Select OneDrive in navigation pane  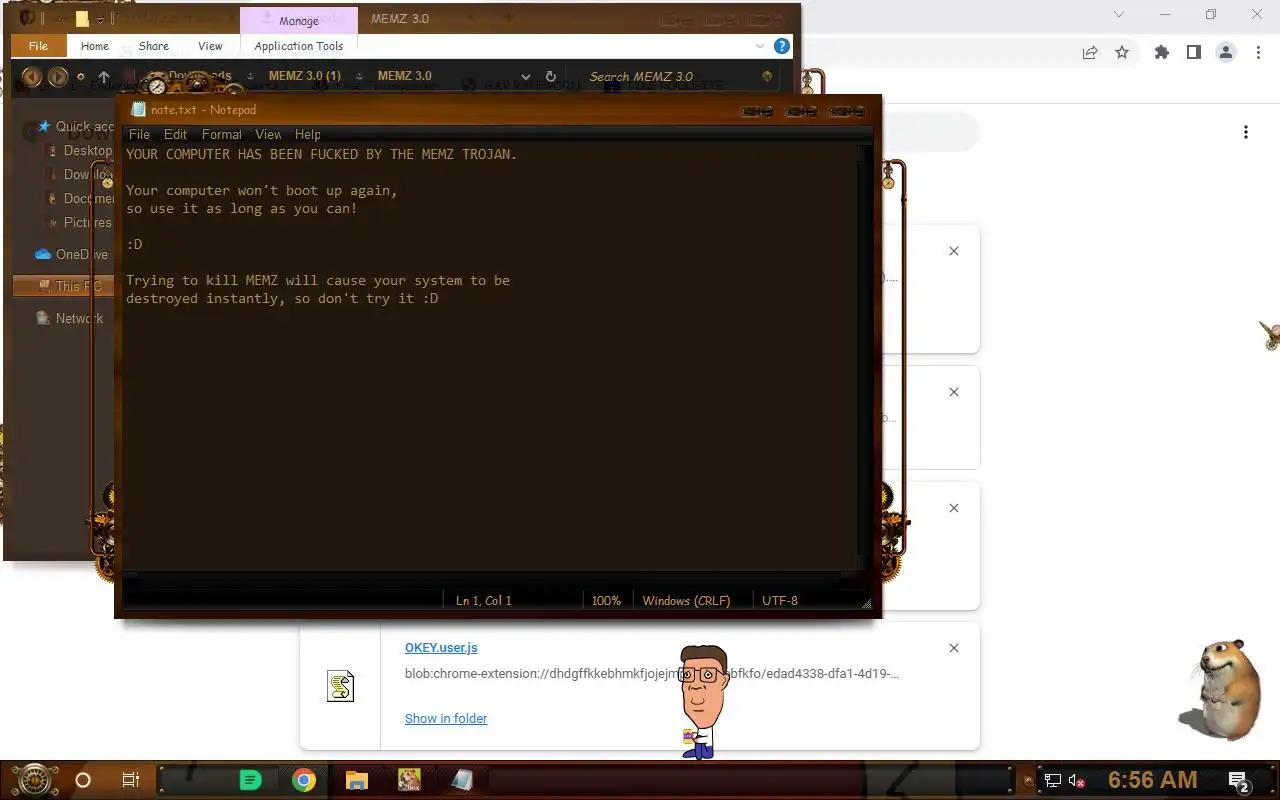coord(70,254)
